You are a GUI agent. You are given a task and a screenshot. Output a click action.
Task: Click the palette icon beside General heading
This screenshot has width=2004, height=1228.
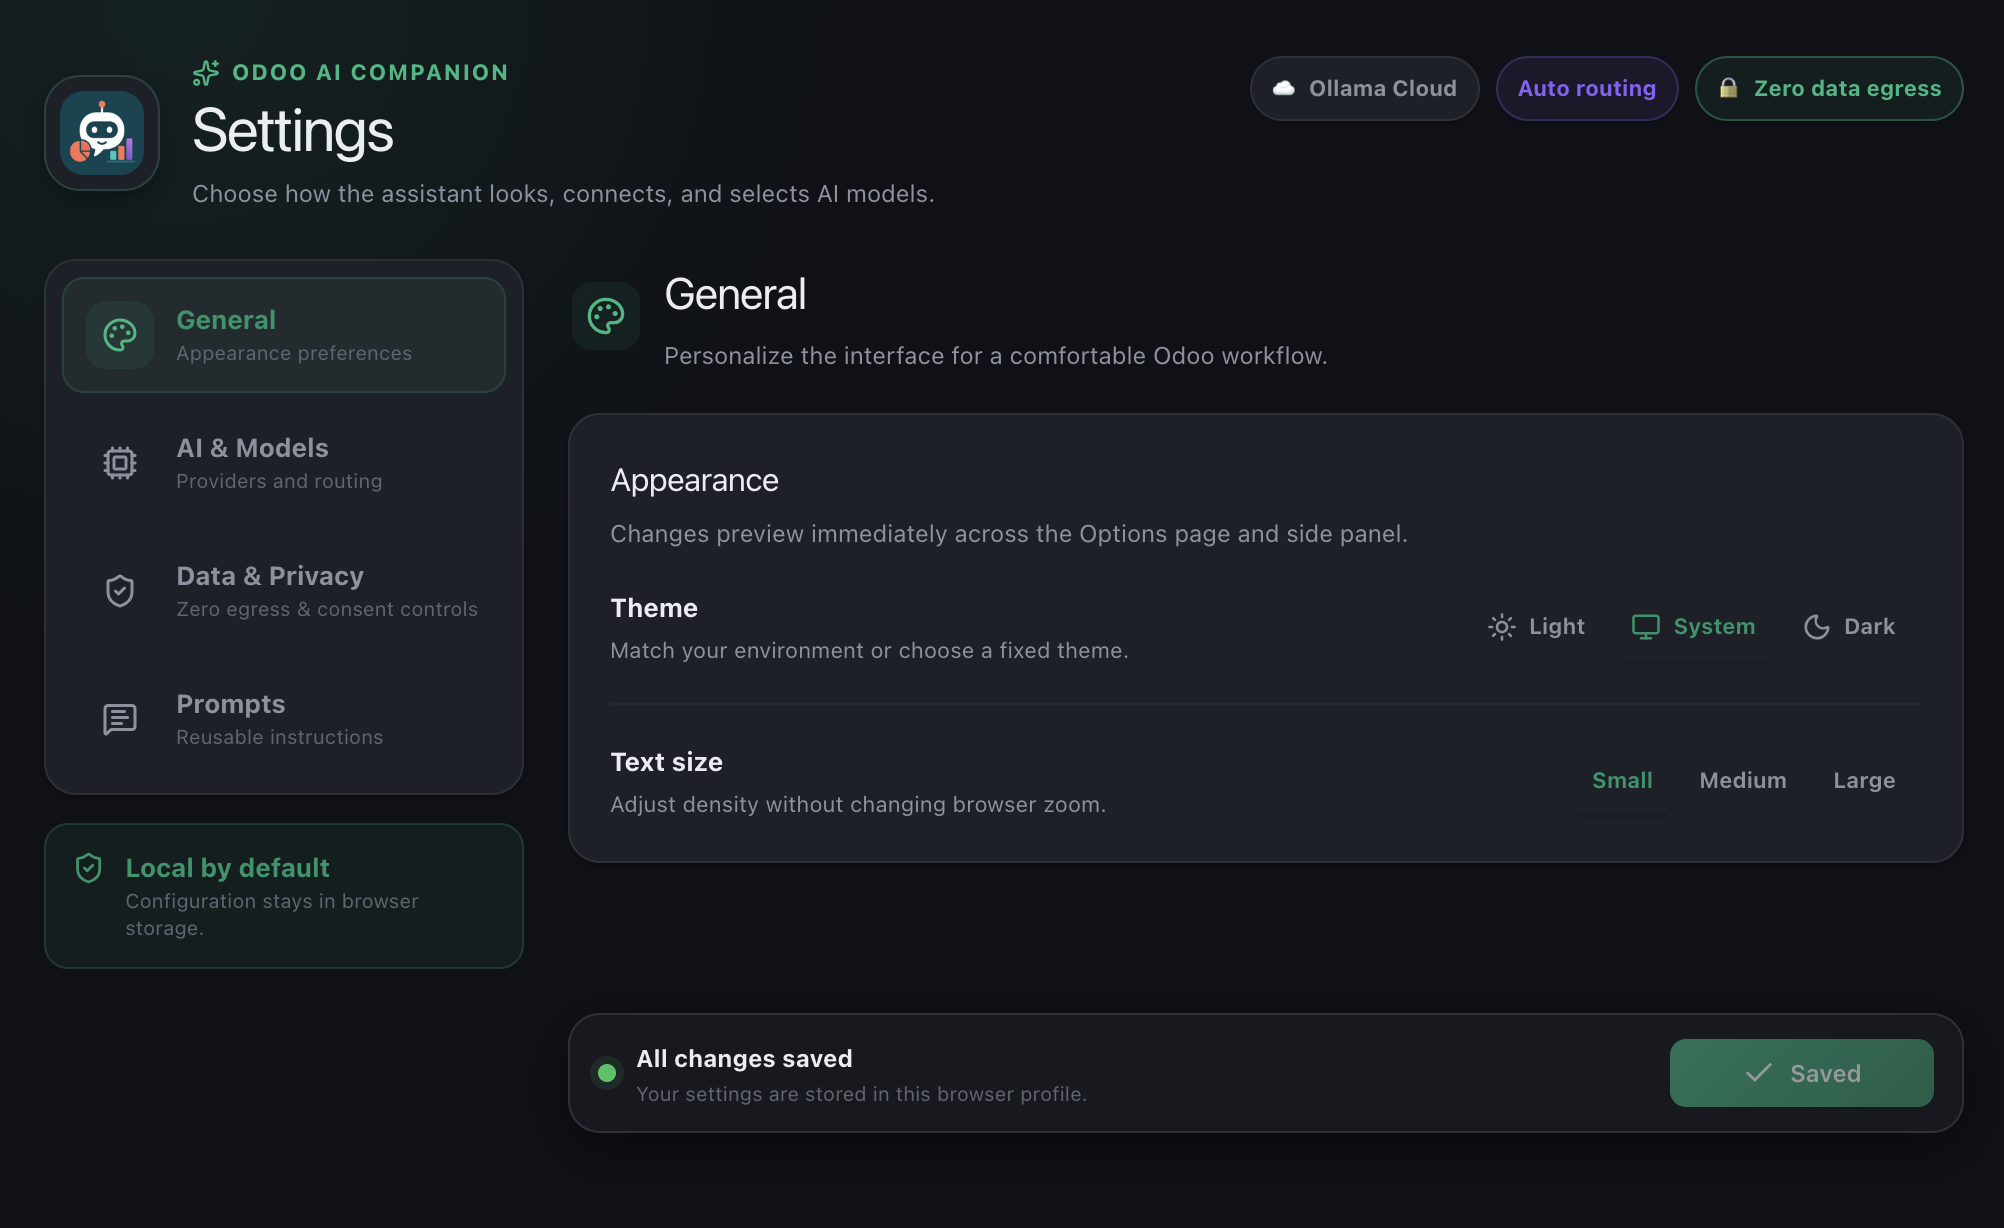[606, 316]
